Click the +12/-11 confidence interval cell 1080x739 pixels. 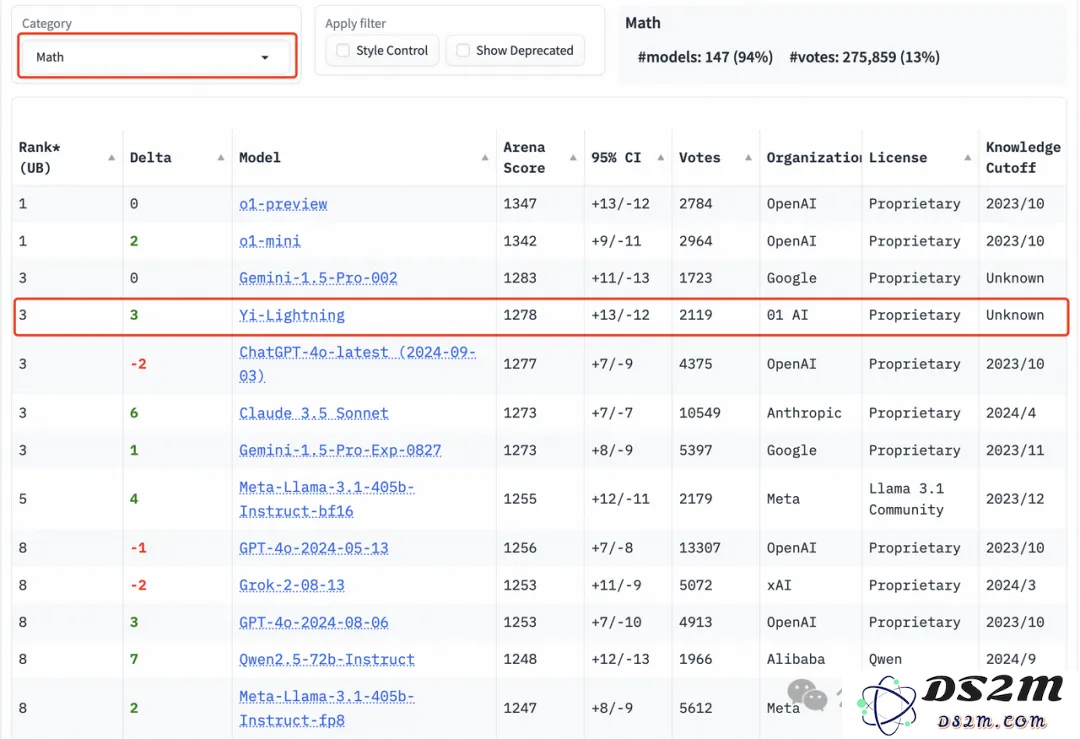click(620, 499)
